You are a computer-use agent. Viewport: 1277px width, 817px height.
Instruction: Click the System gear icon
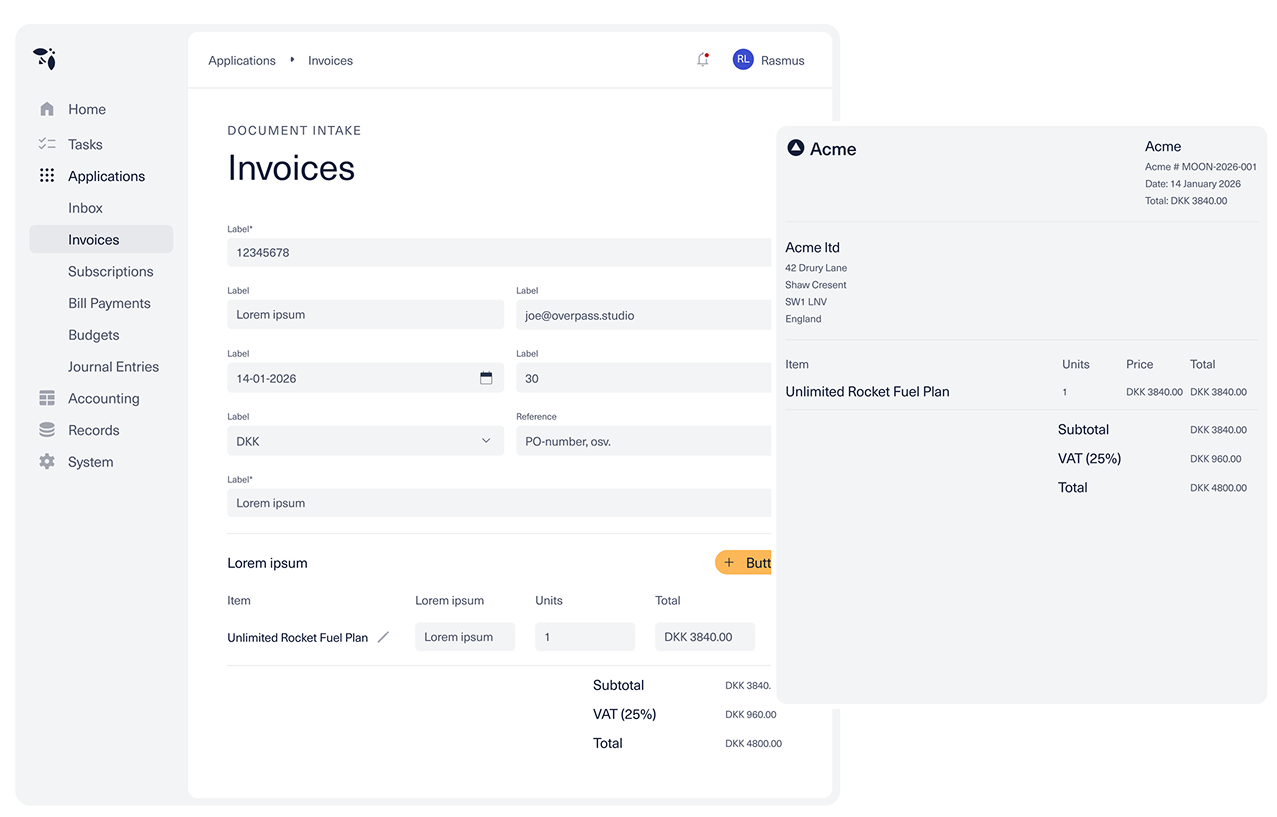[x=47, y=462]
